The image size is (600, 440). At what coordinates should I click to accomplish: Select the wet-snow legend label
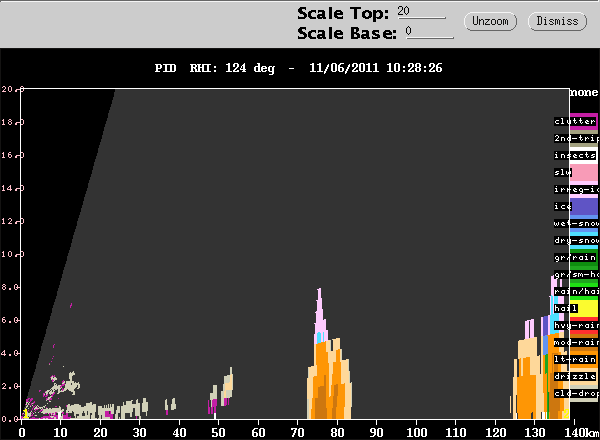(x=576, y=223)
